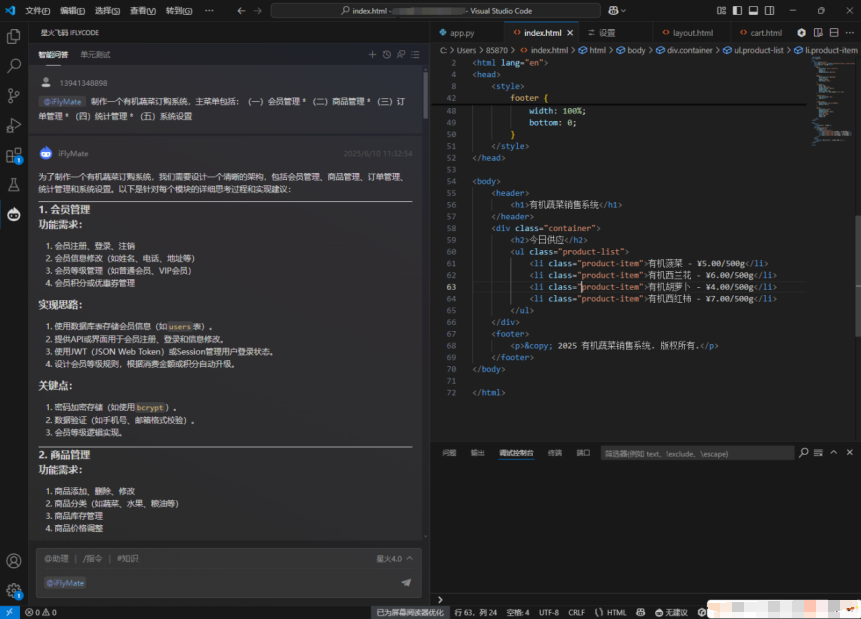The width and height of the screenshot is (861, 619).
Task: Customize layout from title bar
Action: 722,10
